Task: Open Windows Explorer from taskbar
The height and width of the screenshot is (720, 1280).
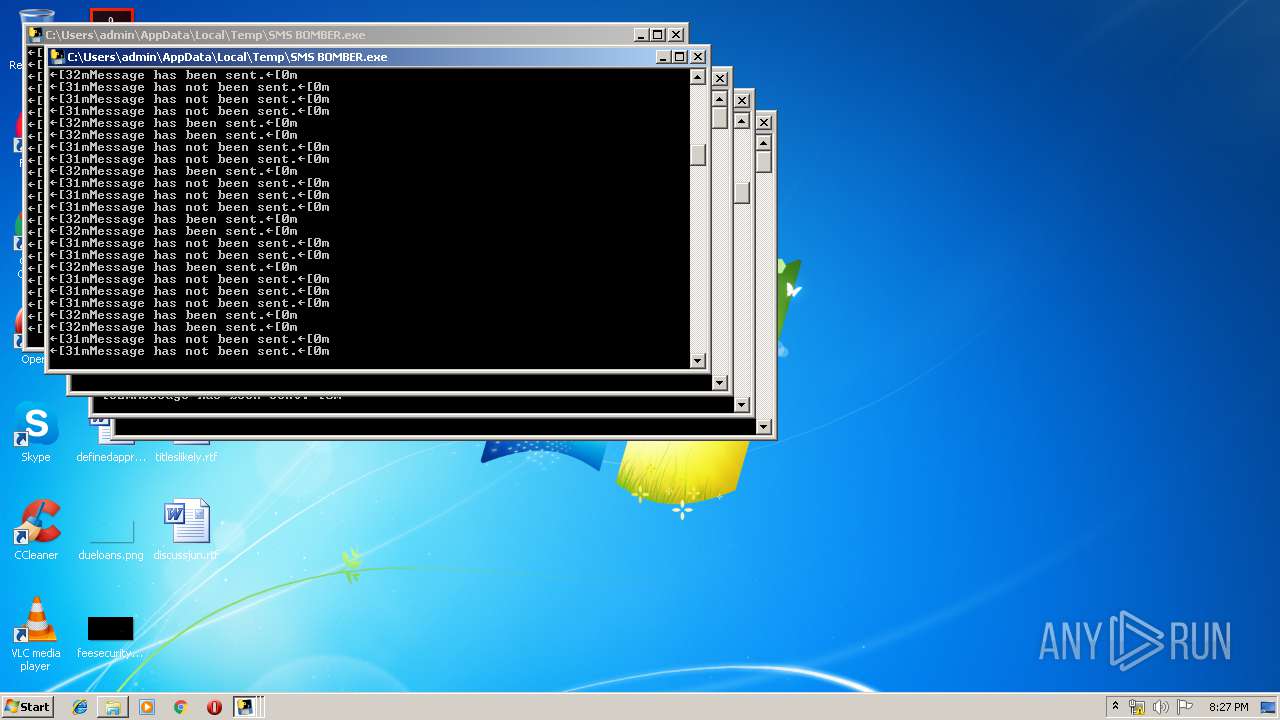Action: coord(113,707)
